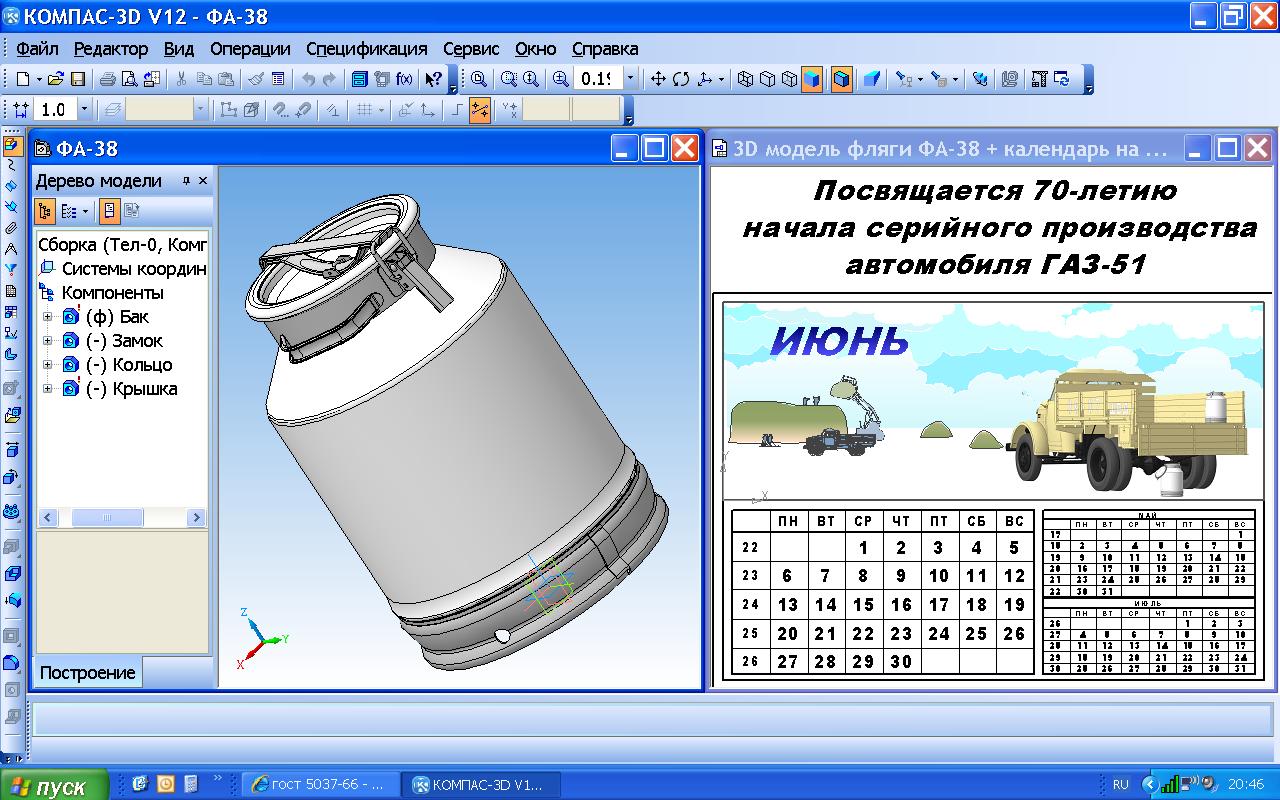This screenshot has width=1280, height=800.
Task: Open print preview with the magnifier page icon
Action: 129,79
